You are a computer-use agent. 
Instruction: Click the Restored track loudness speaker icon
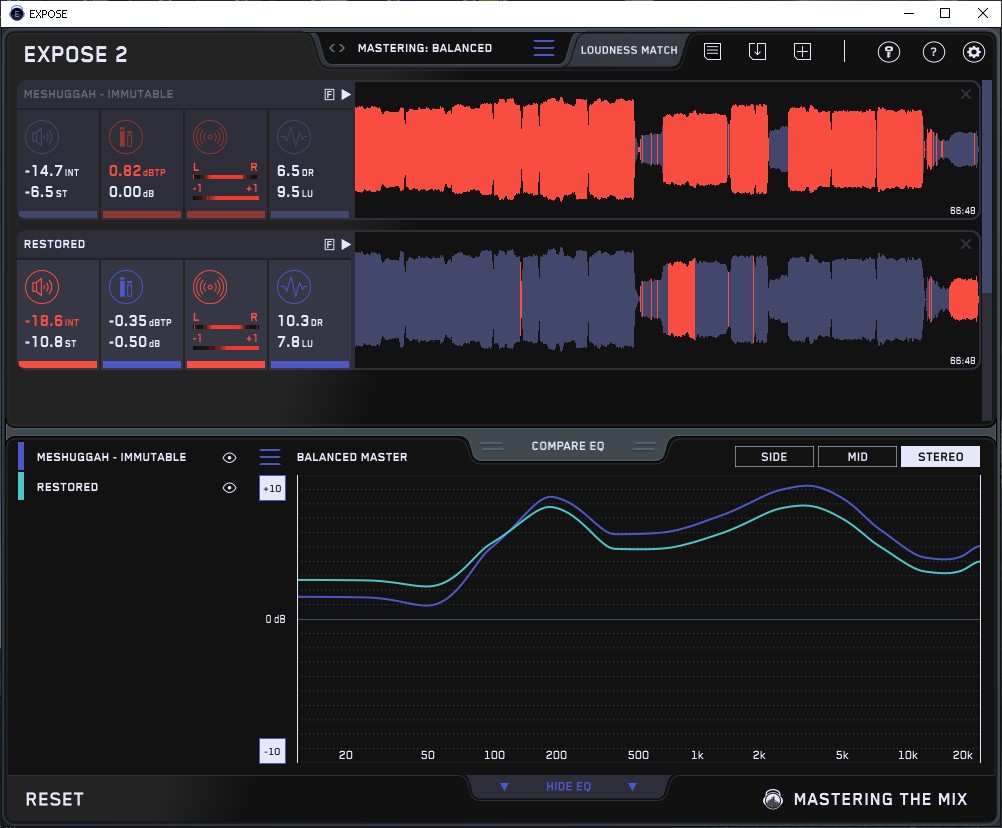tap(42, 287)
